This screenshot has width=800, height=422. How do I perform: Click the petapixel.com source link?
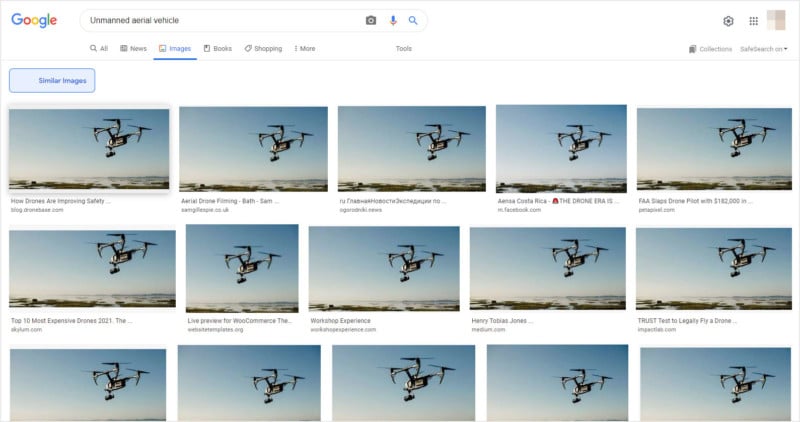pyautogui.click(x=657, y=210)
